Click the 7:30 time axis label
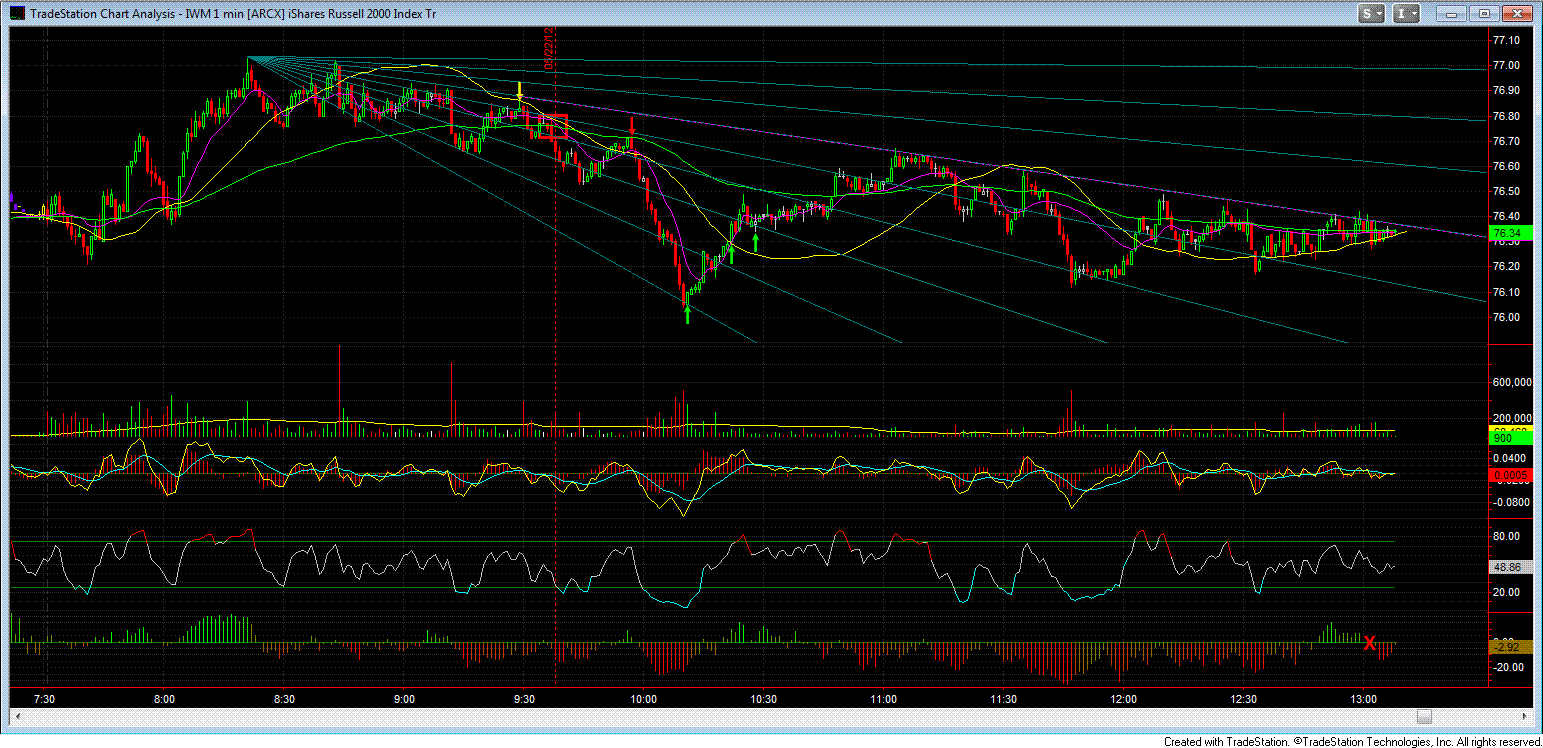This screenshot has height=748, width=1543. tap(45, 699)
